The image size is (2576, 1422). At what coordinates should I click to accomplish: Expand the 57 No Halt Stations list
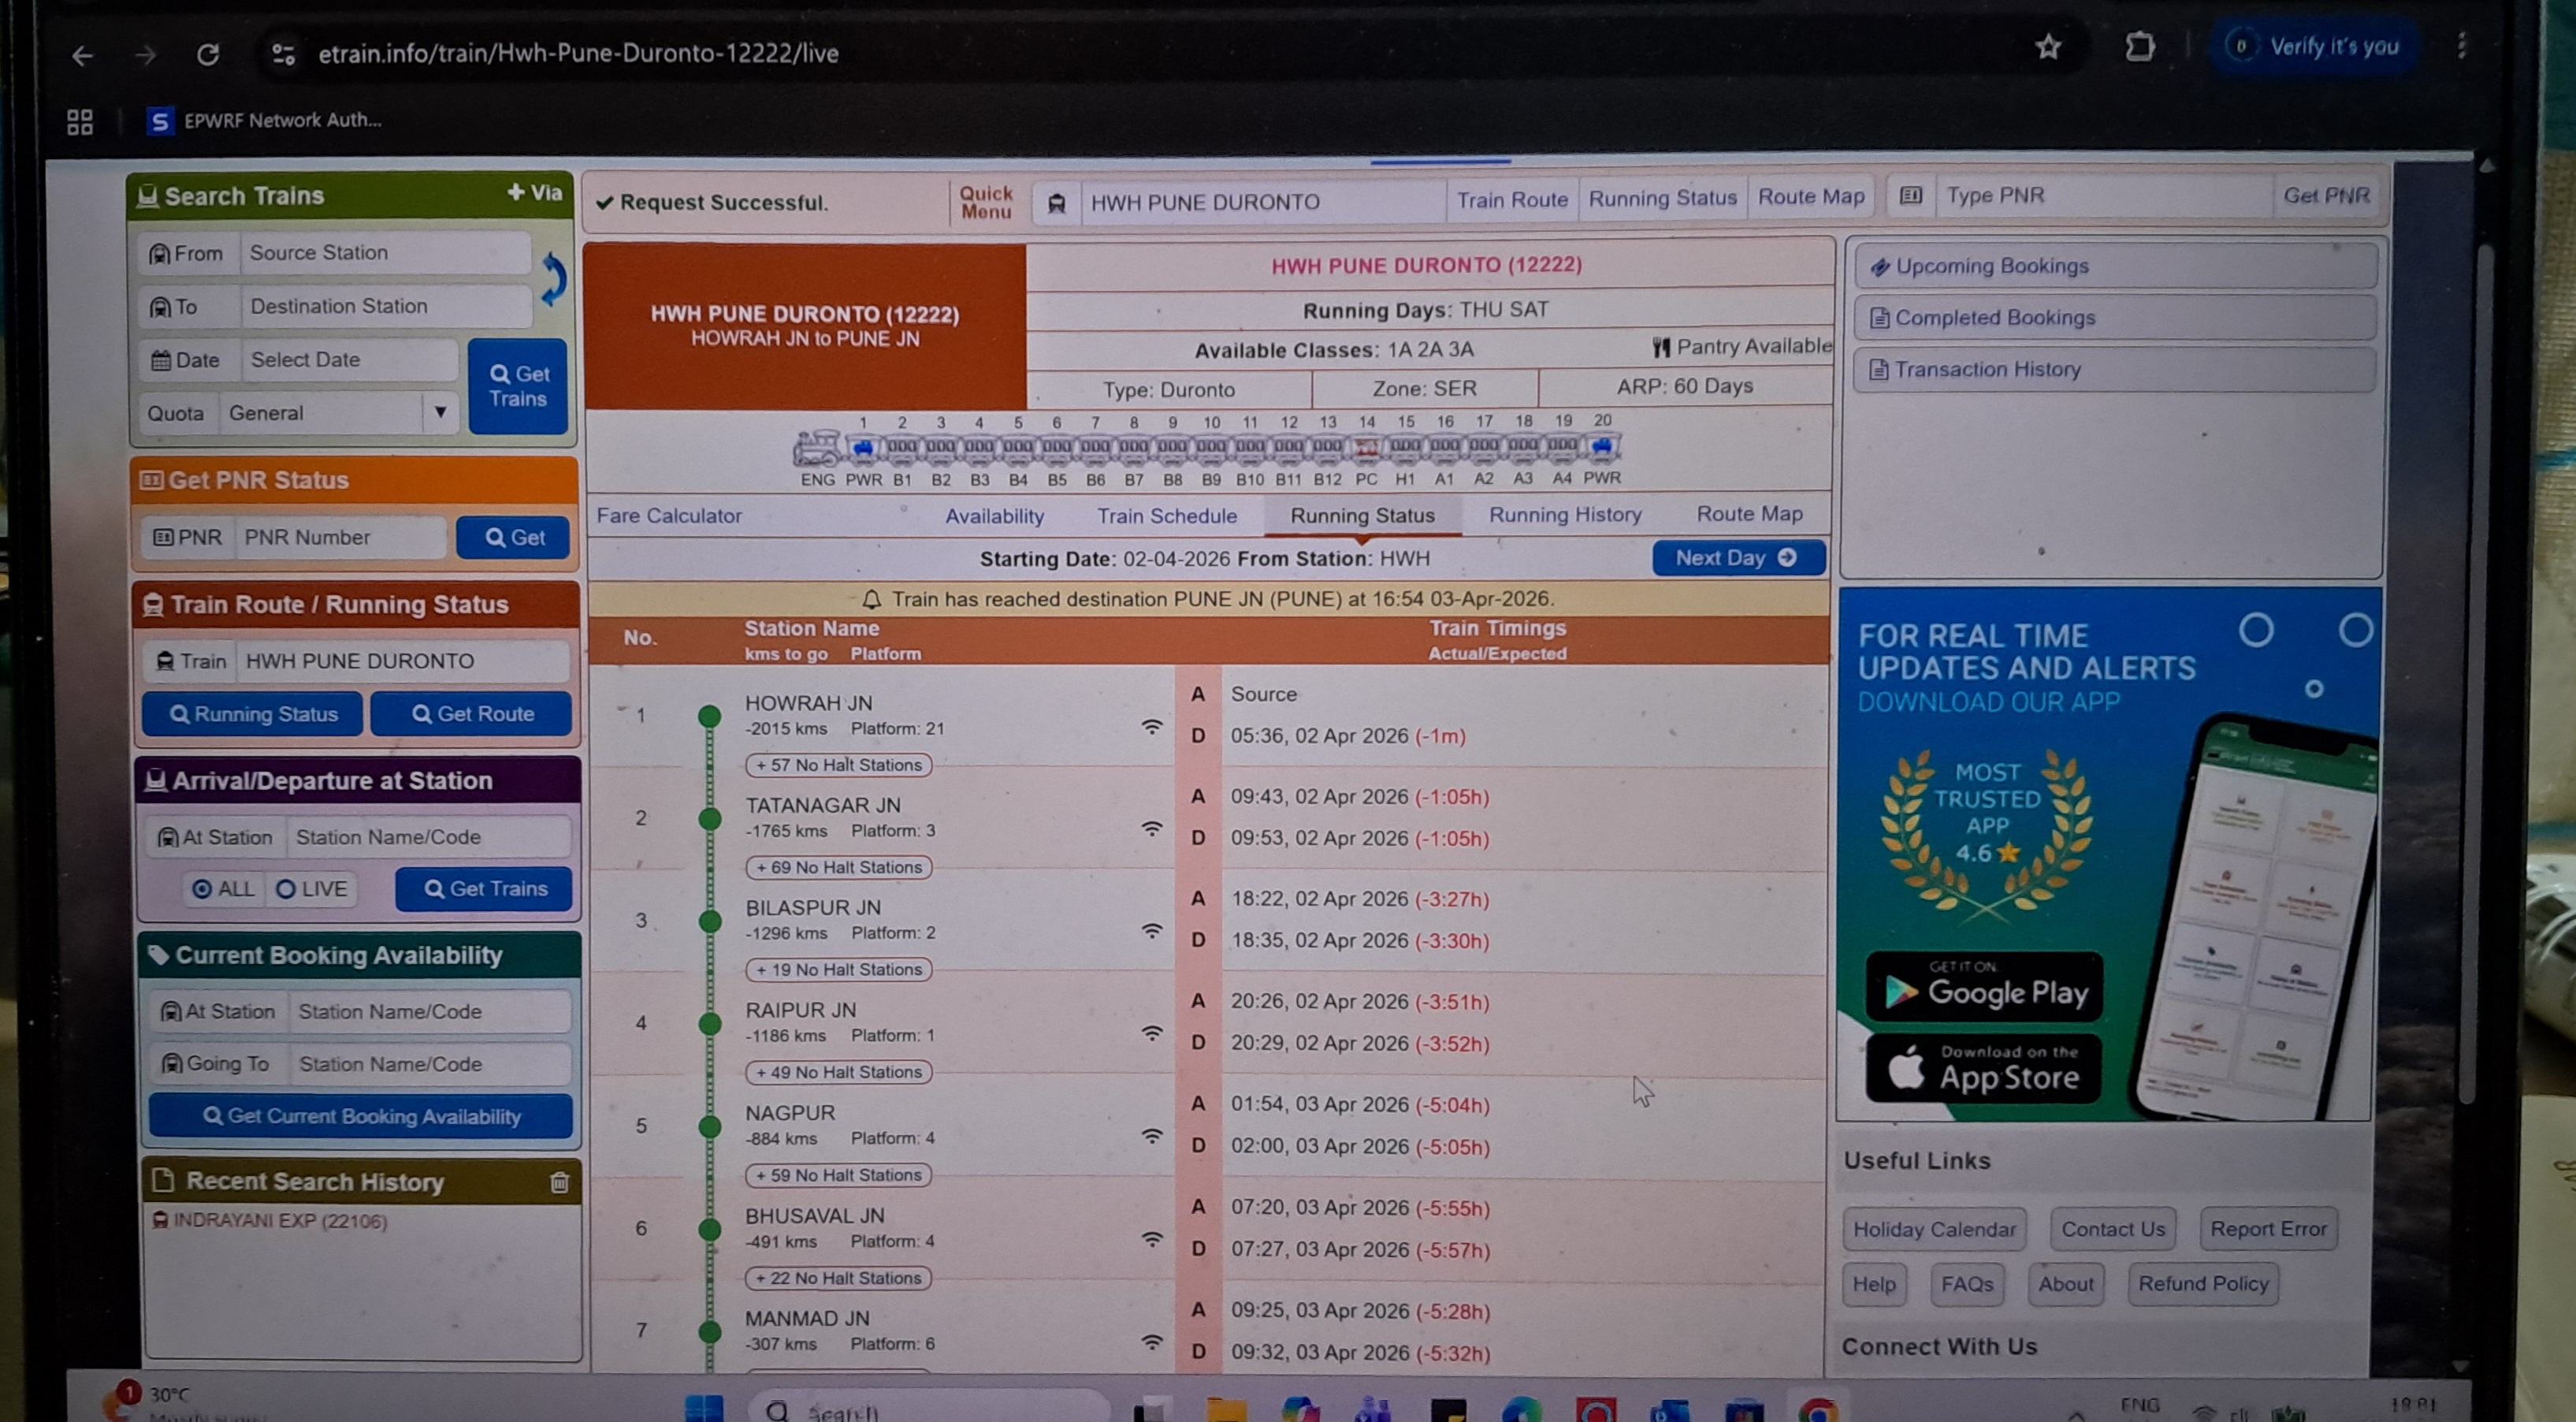click(838, 765)
